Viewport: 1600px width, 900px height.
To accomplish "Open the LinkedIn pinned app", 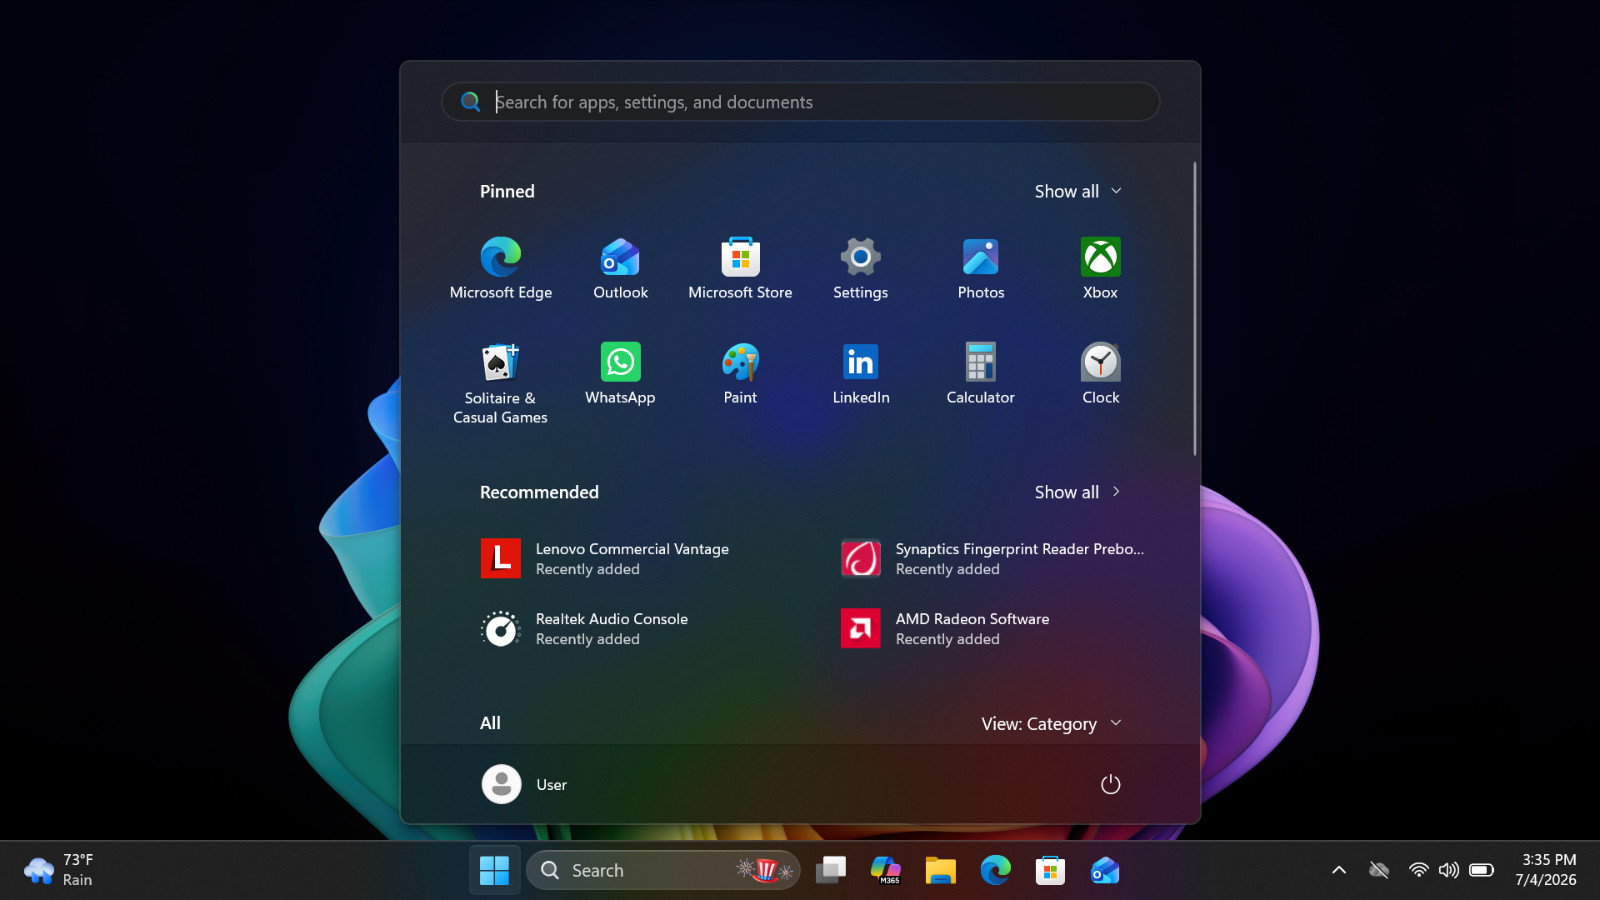I will (x=860, y=375).
